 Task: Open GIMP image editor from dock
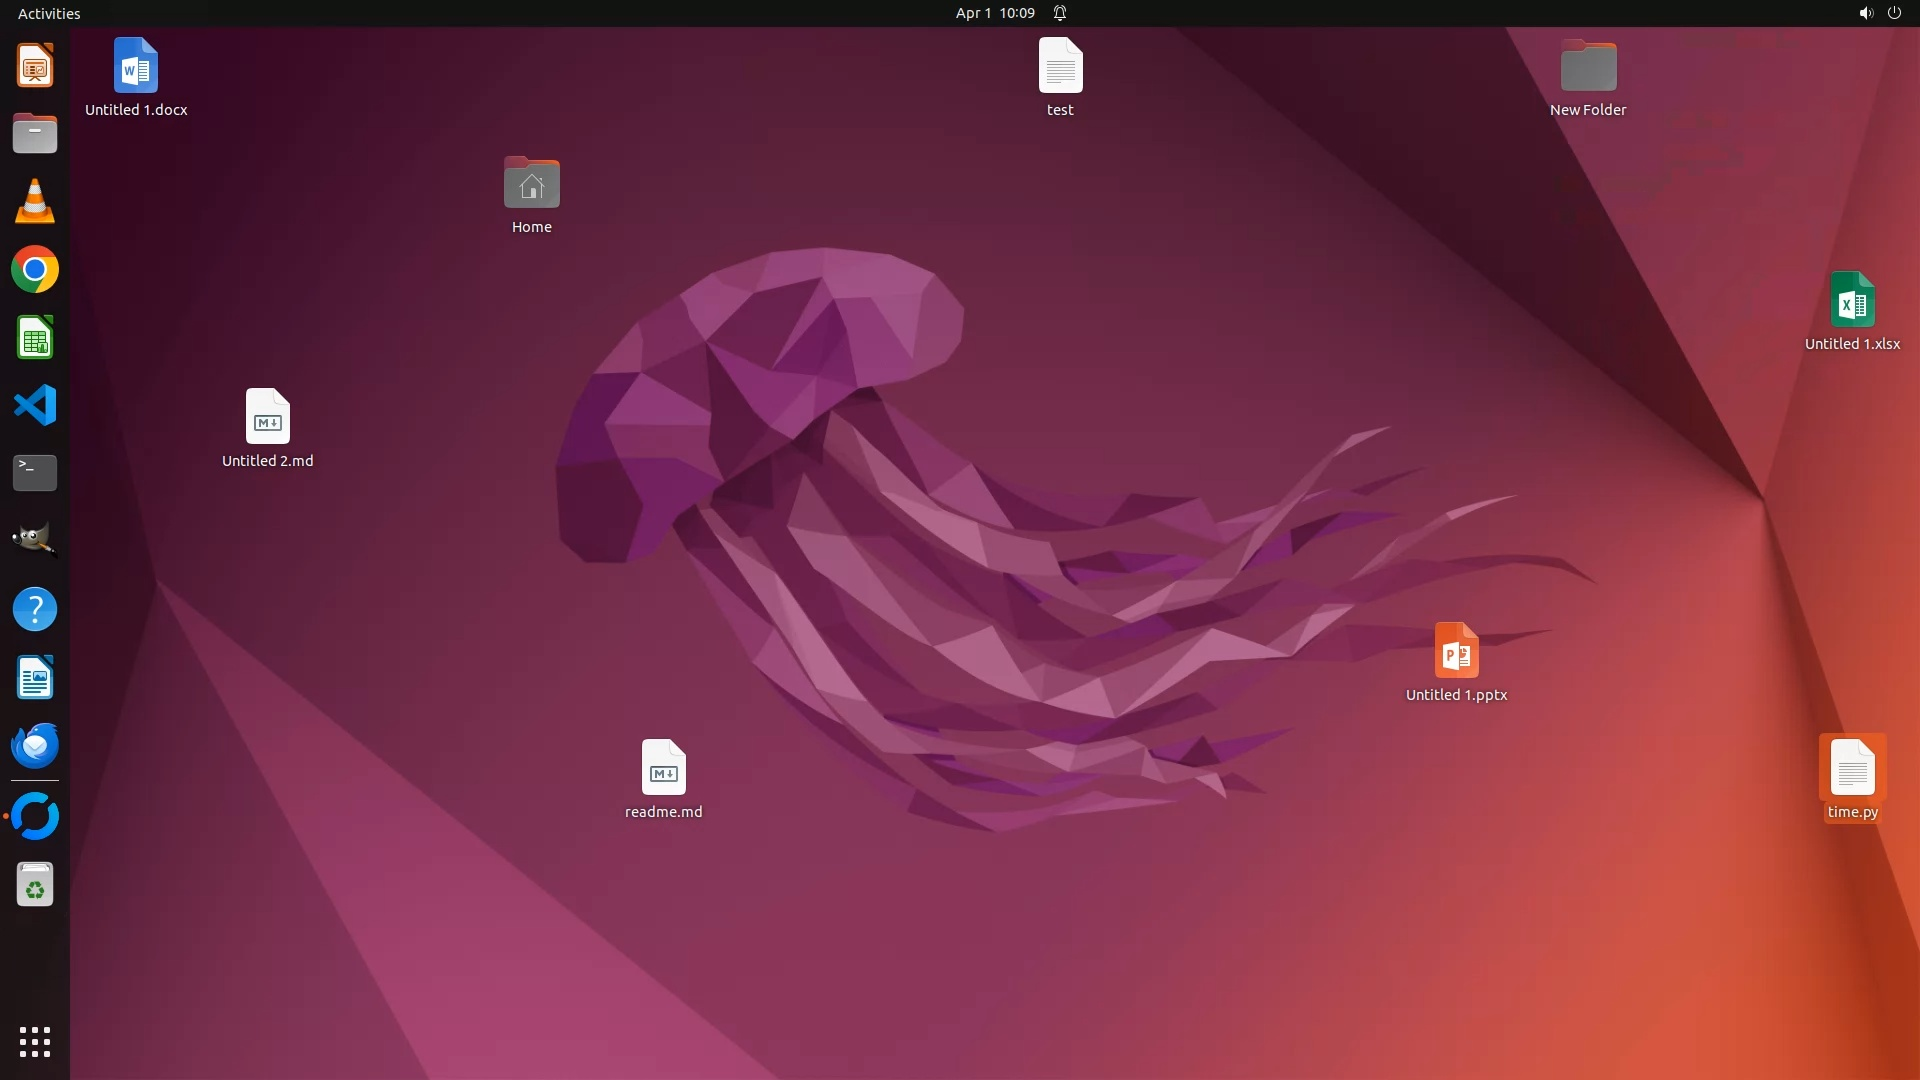pyautogui.click(x=35, y=541)
